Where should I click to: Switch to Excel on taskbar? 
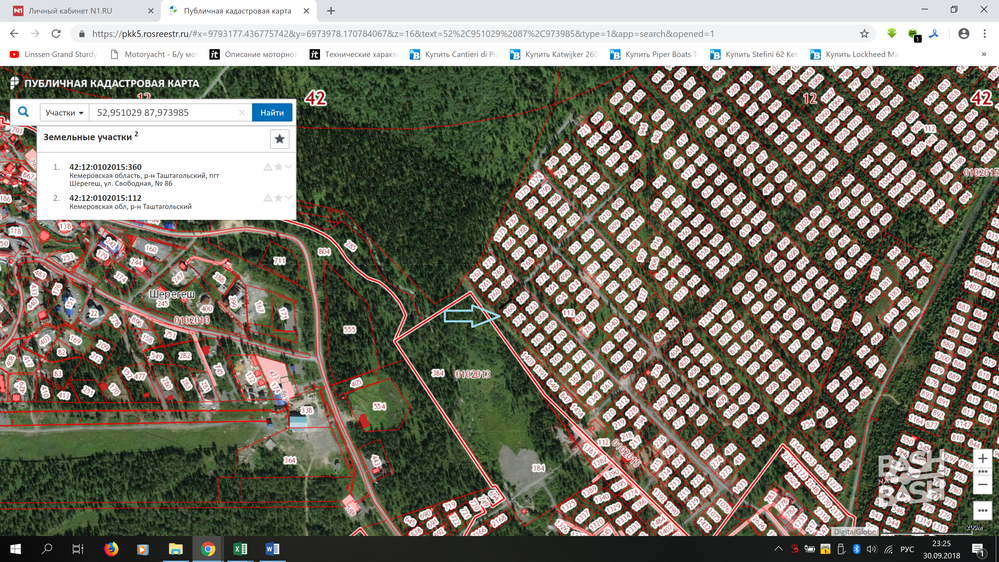240,549
